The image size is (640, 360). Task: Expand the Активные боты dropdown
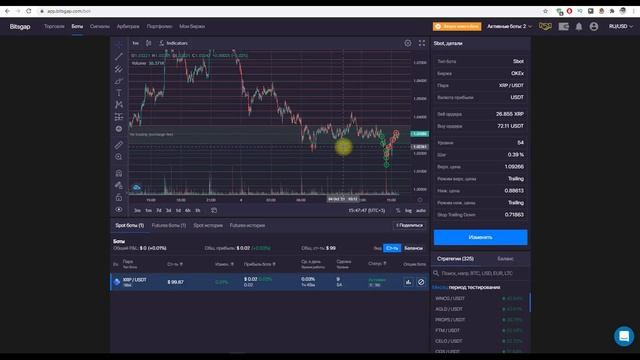coord(509,26)
